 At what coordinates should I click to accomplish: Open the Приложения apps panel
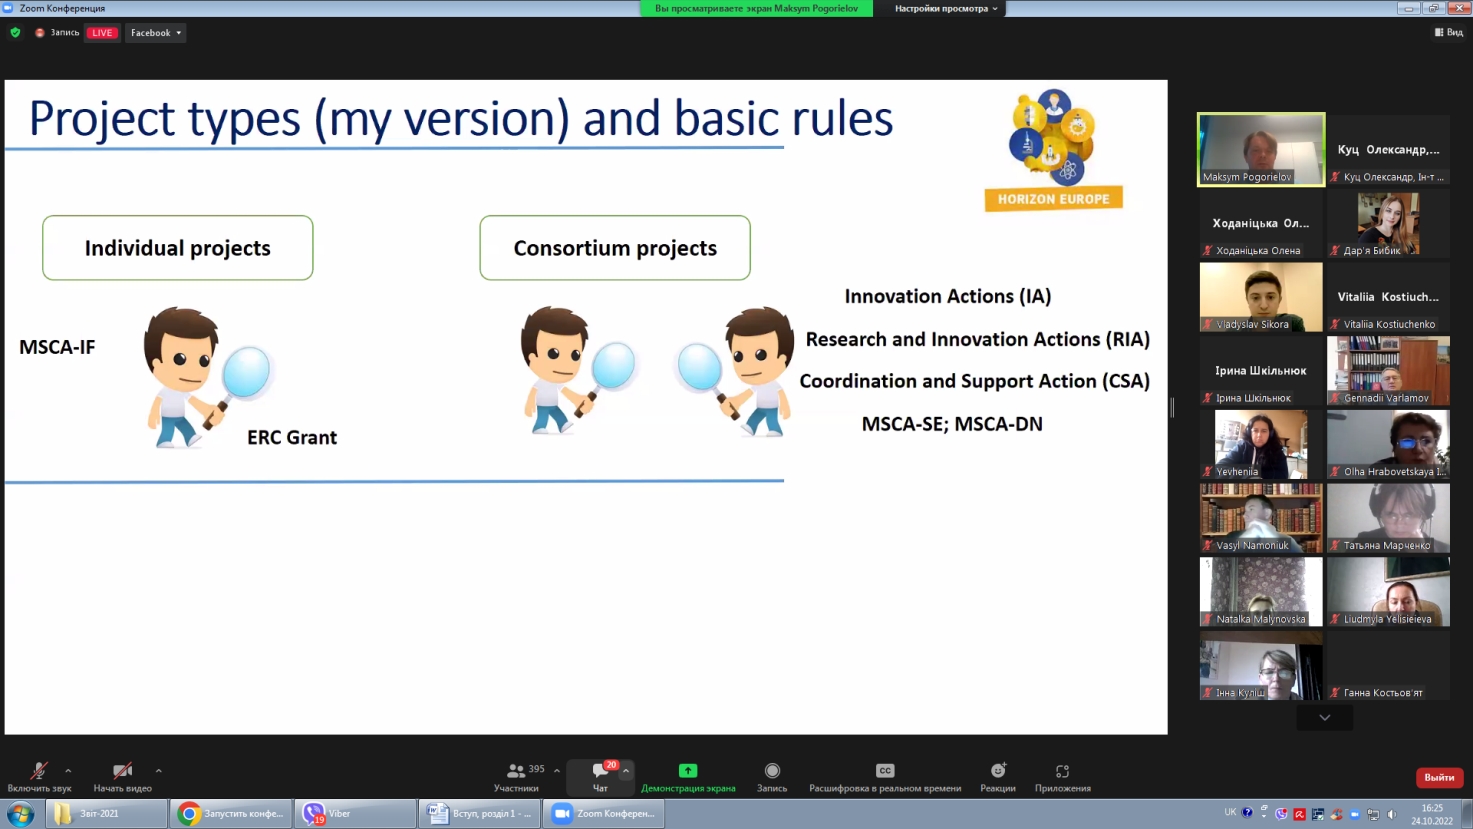(x=1062, y=776)
